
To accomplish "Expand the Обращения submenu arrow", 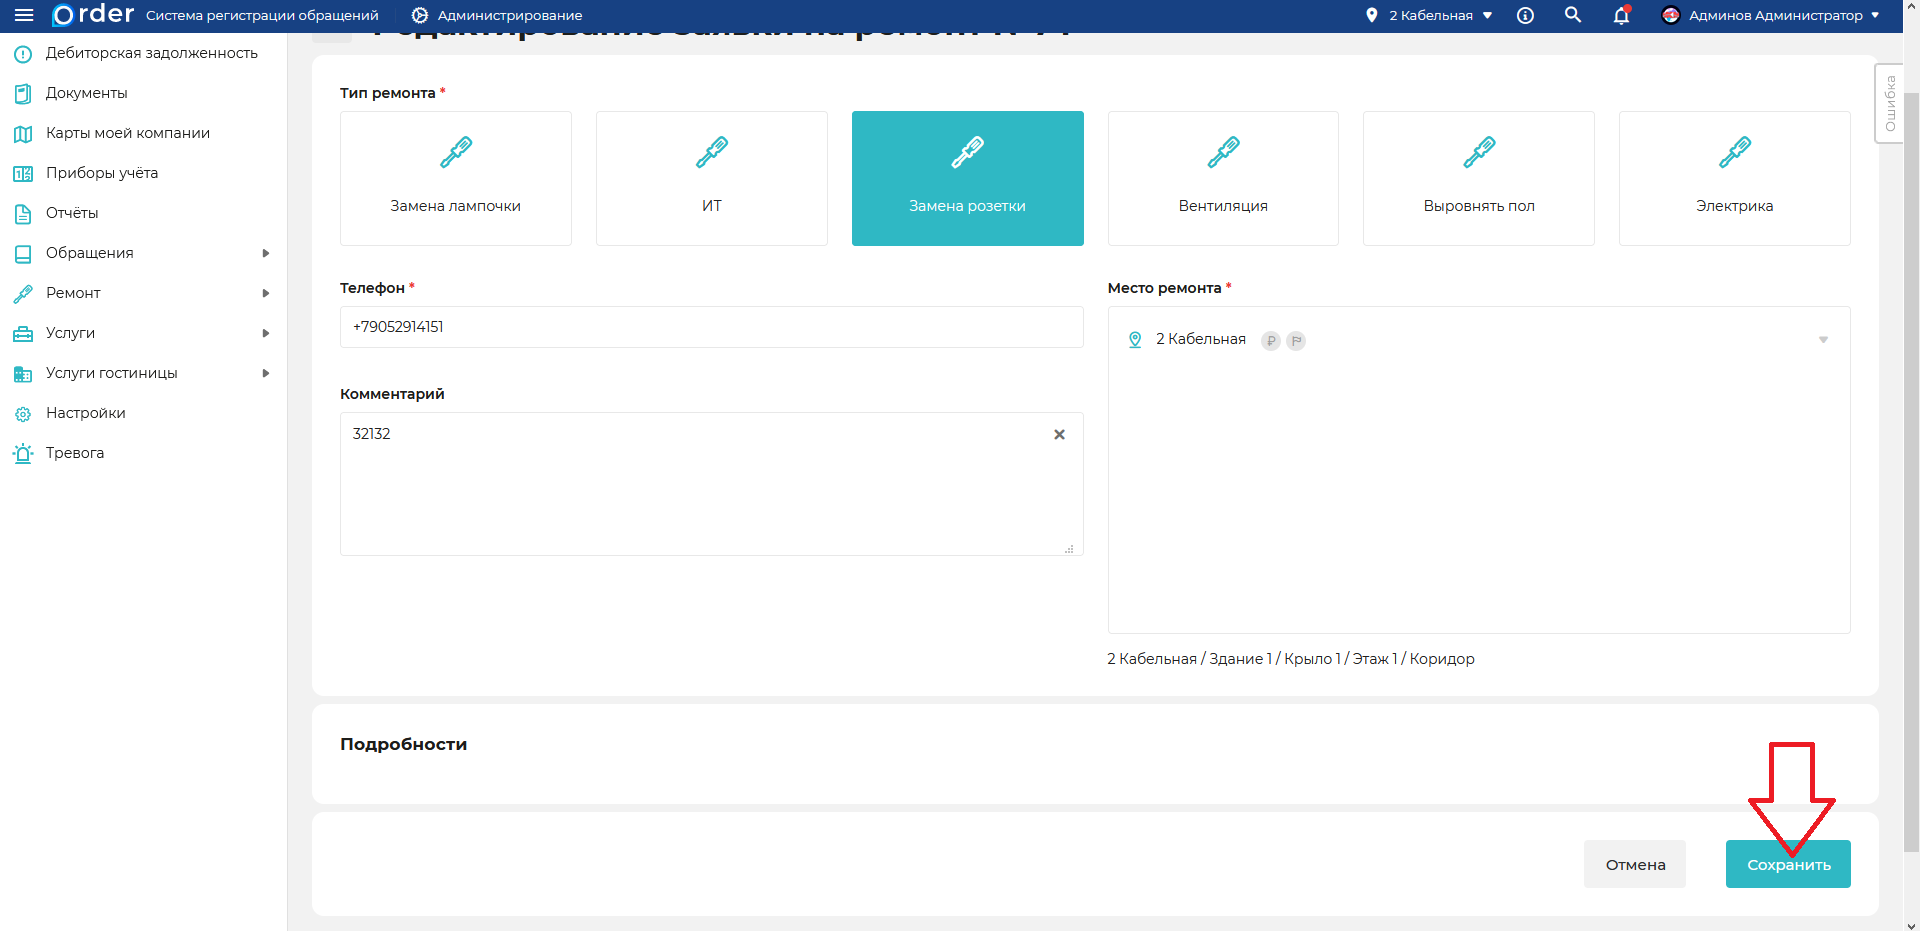I will coord(265,253).
